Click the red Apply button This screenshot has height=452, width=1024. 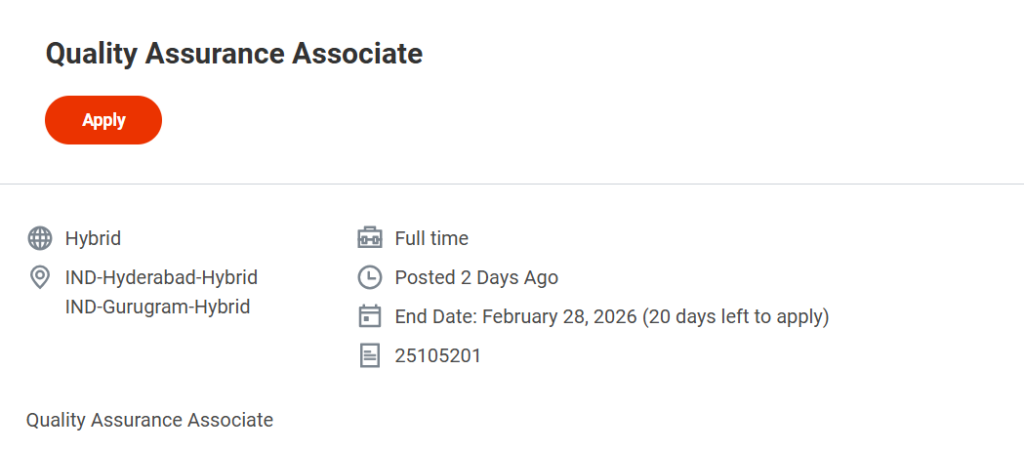click(103, 120)
